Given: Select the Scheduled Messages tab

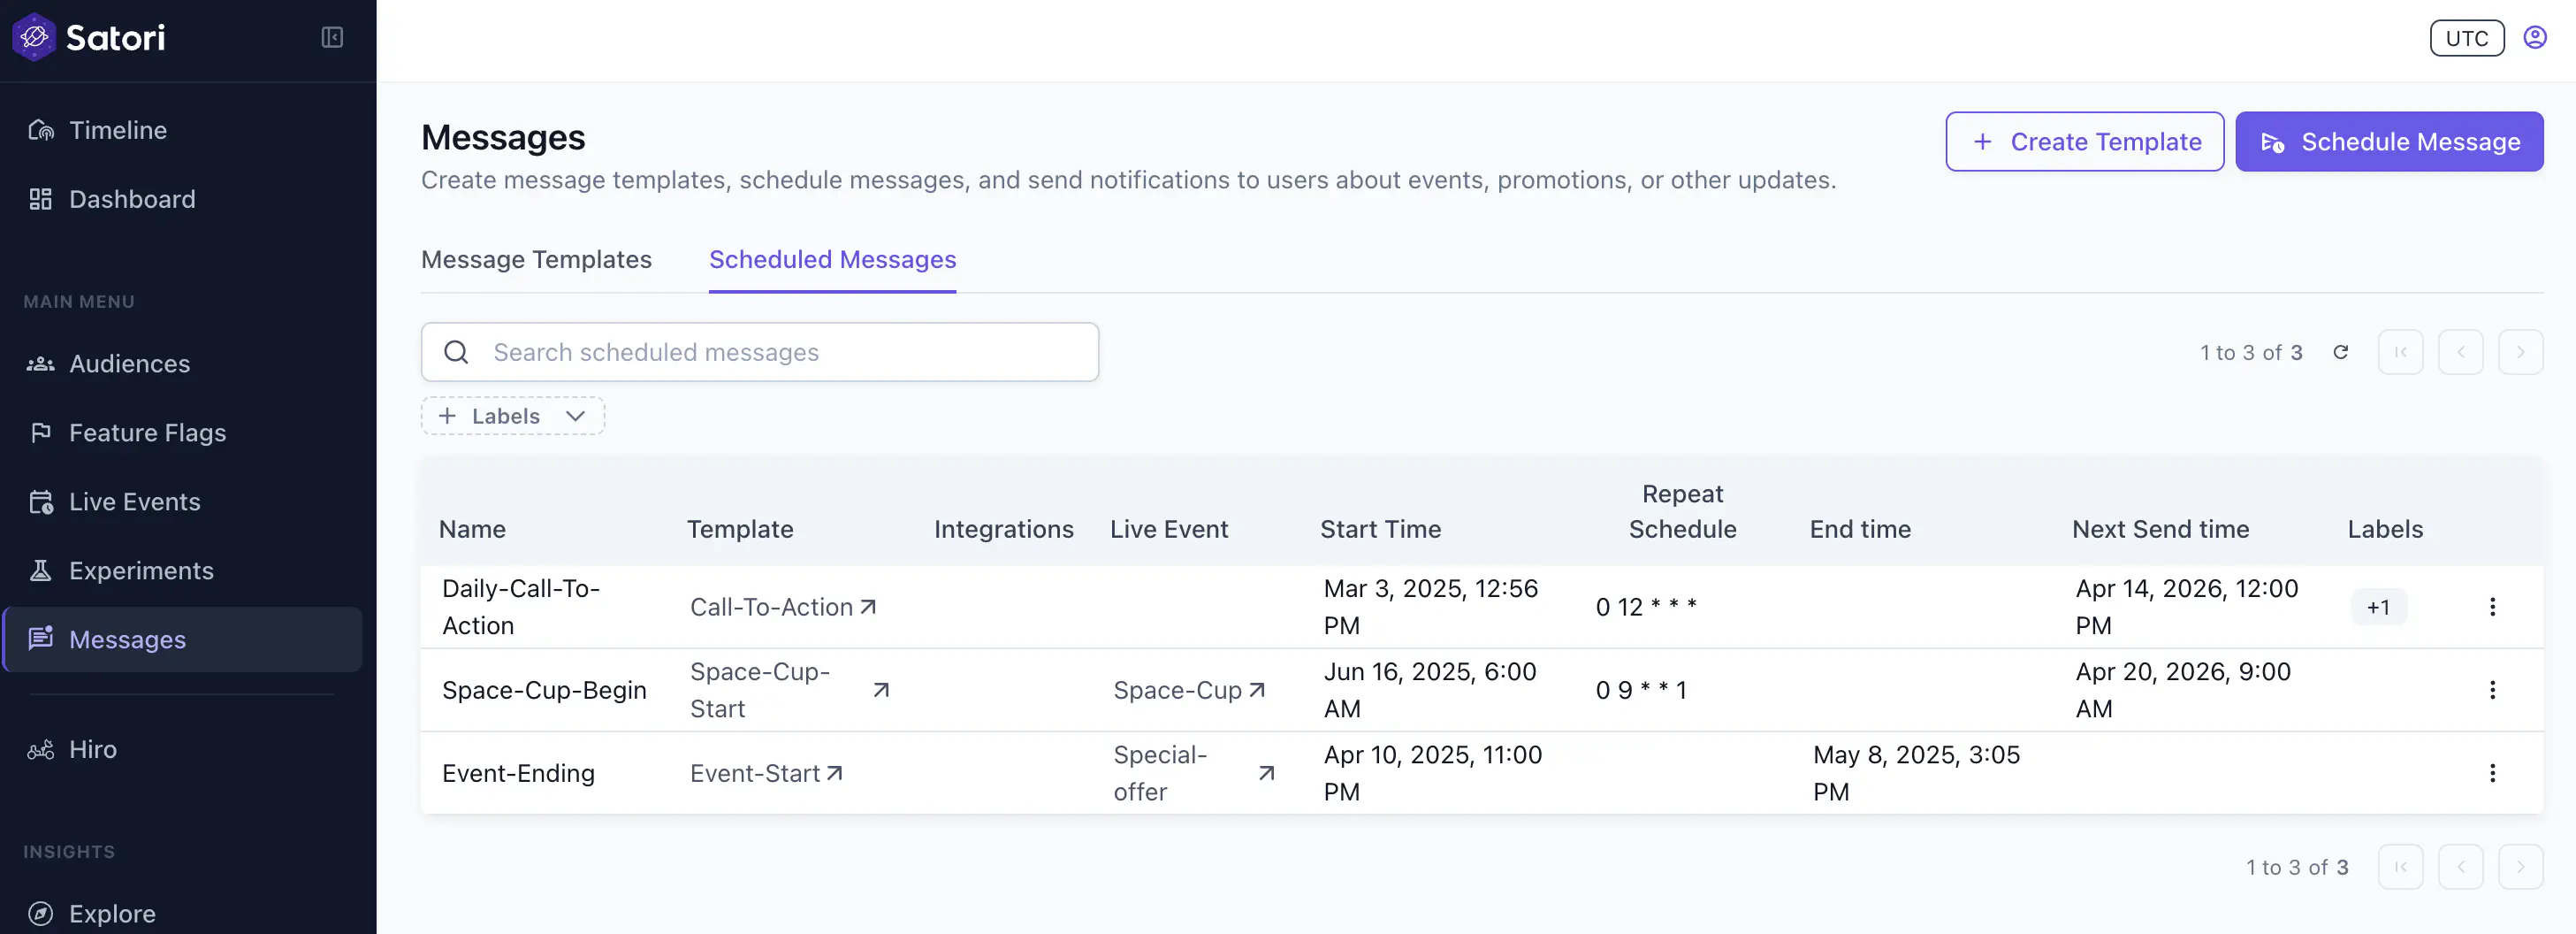Looking at the screenshot, I should (x=832, y=259).
